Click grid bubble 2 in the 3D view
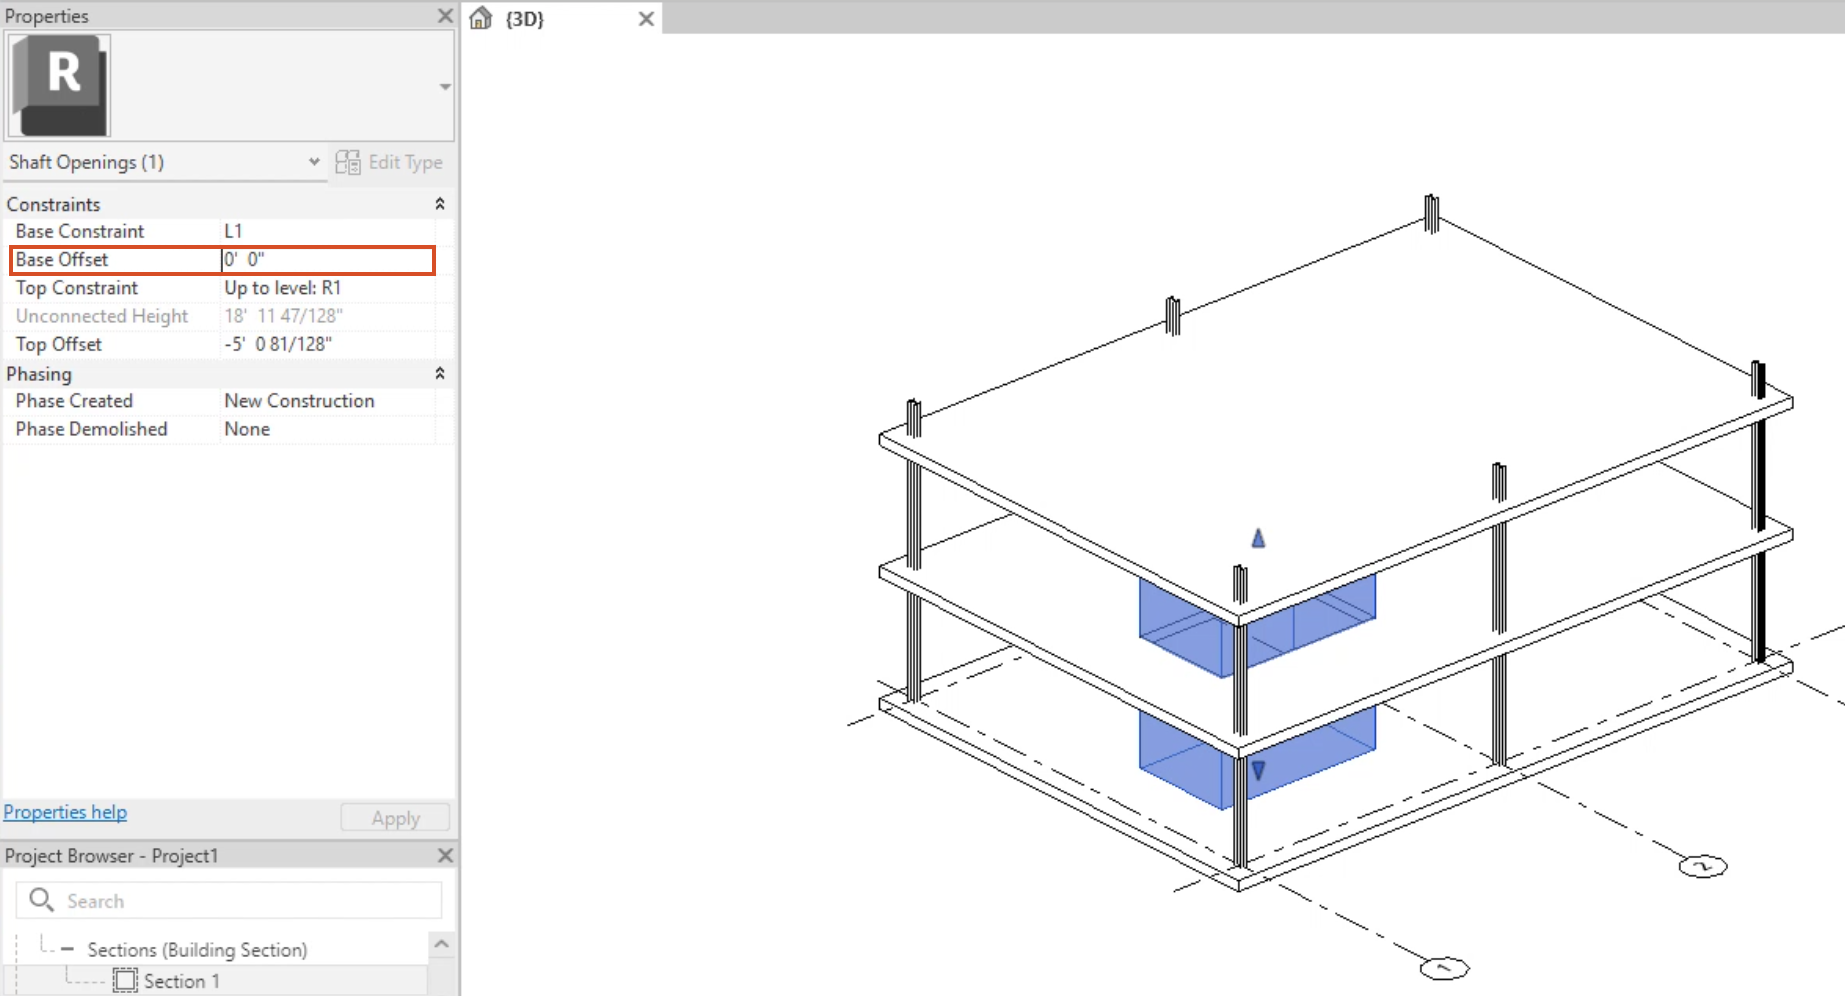The image size is (1845, 996). point(1703,864)
